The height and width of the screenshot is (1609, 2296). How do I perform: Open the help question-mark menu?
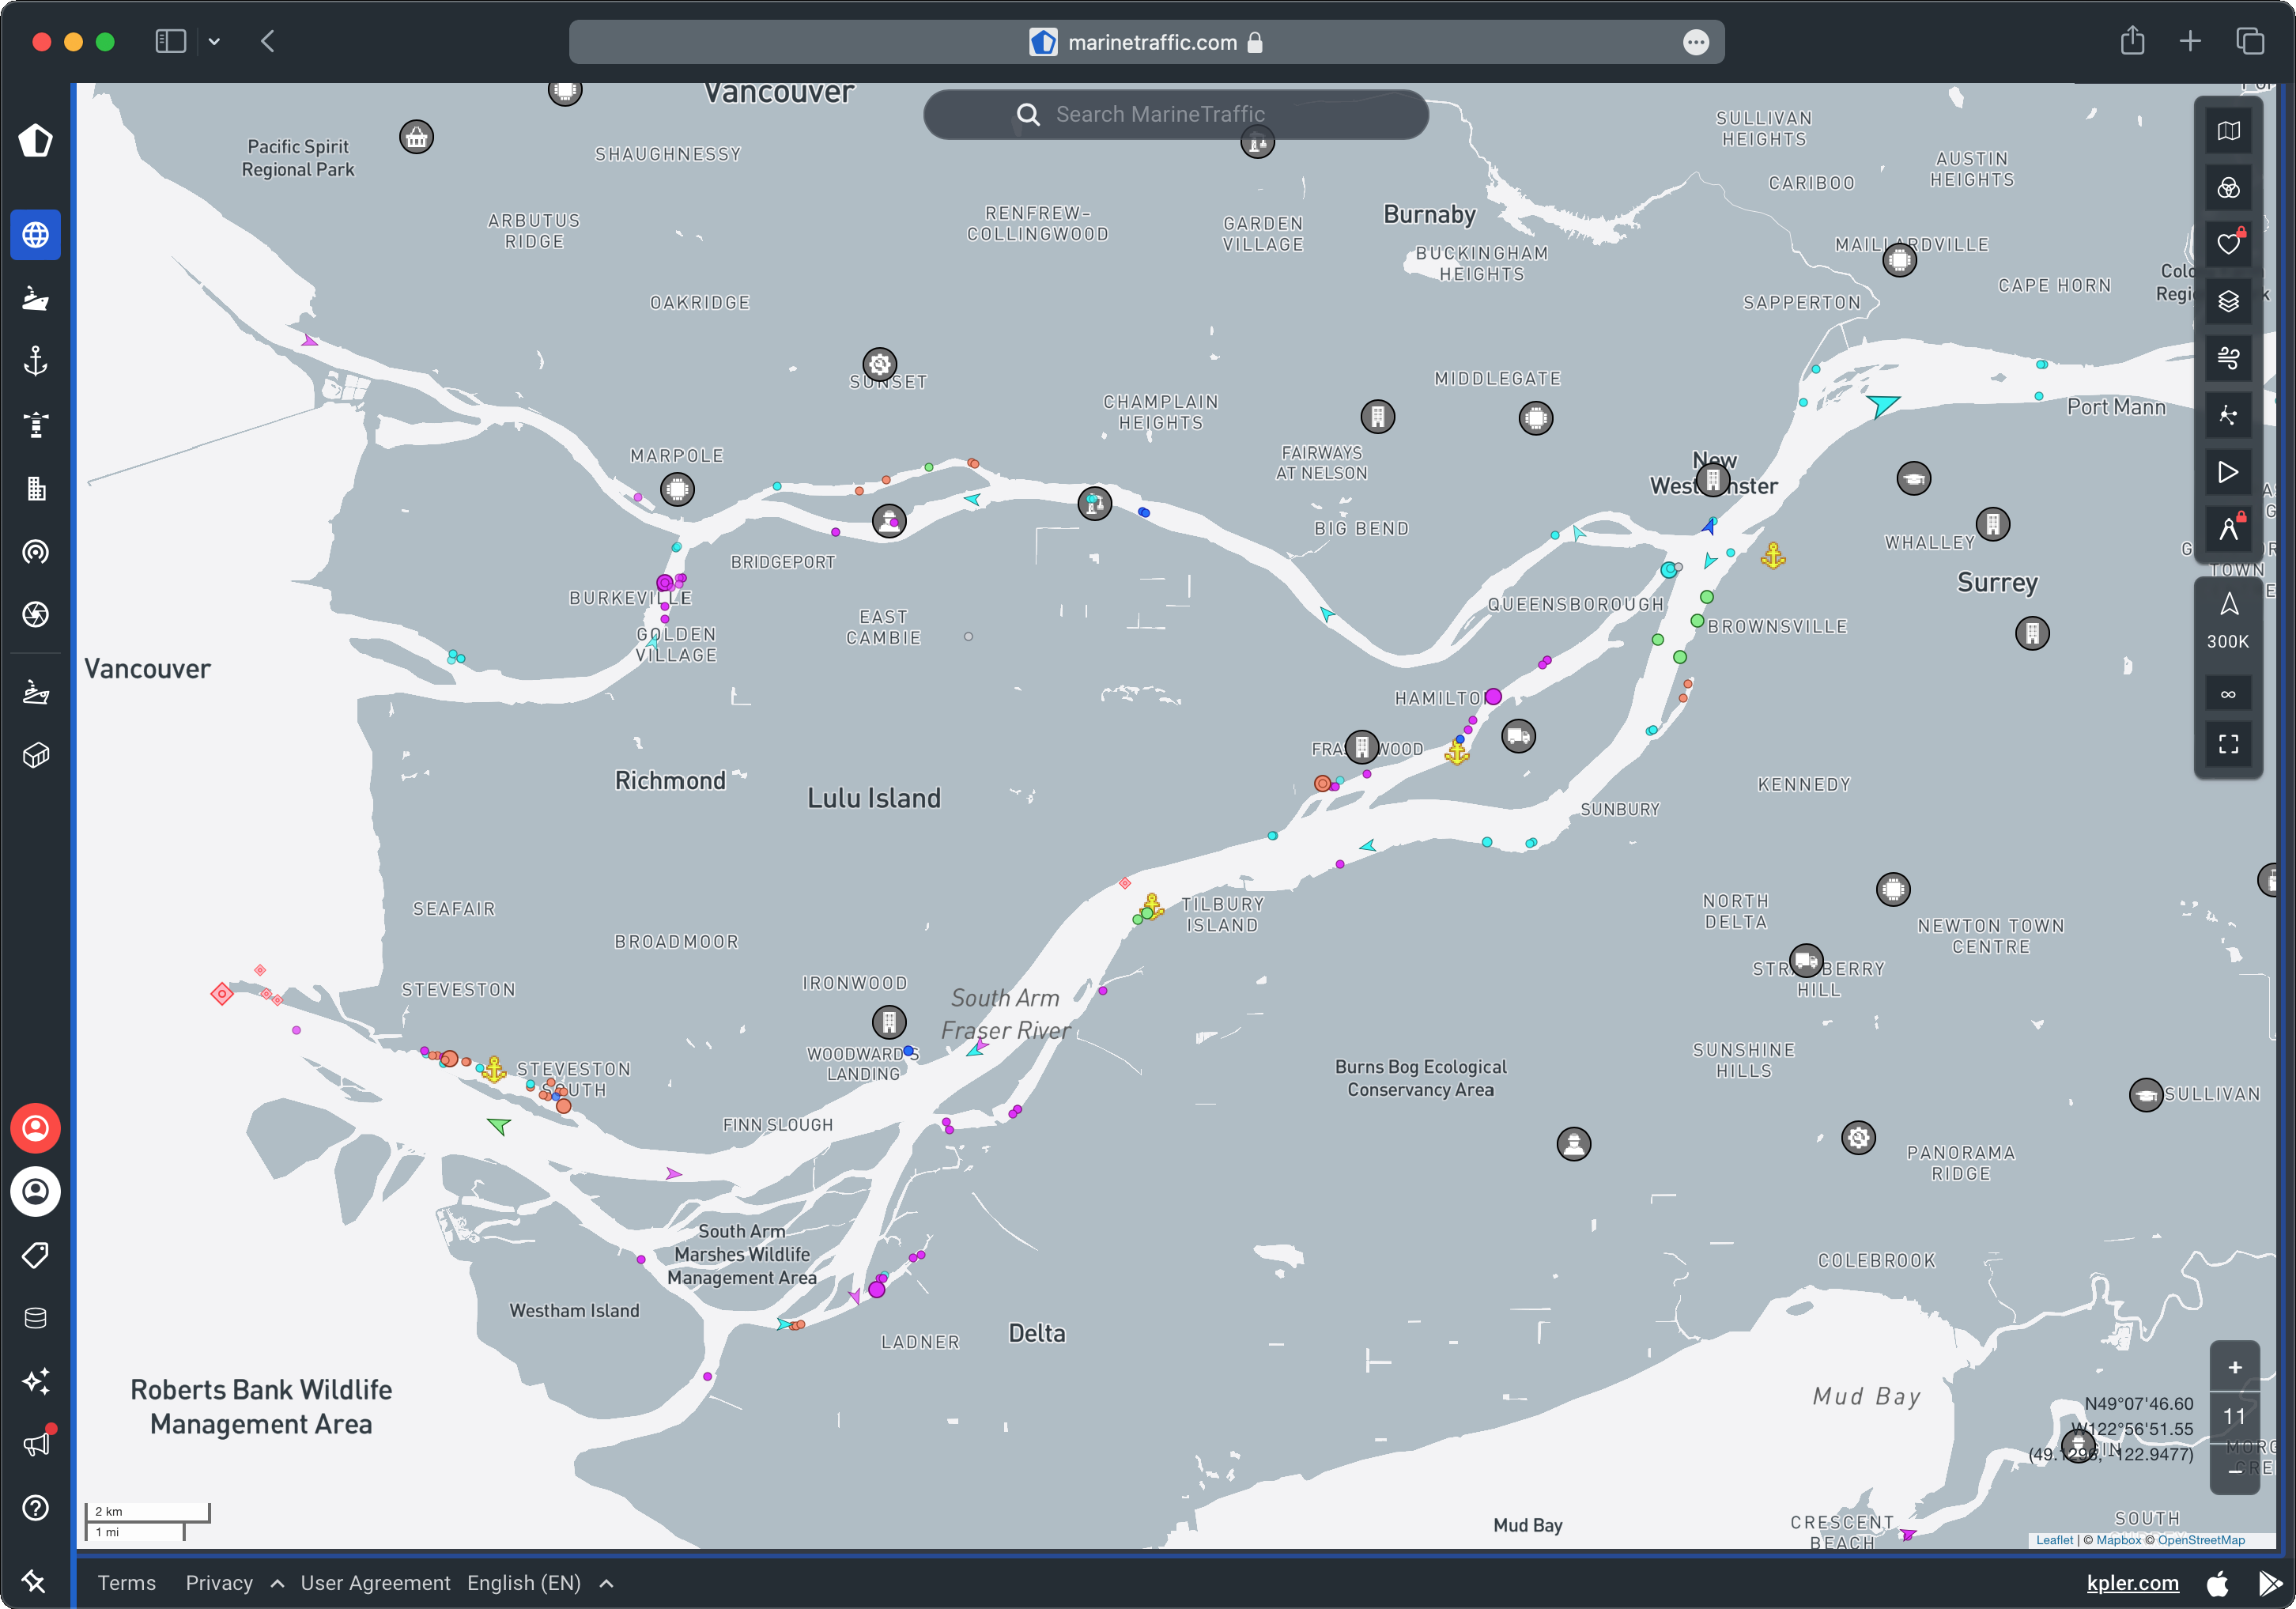click(35, 1508)
